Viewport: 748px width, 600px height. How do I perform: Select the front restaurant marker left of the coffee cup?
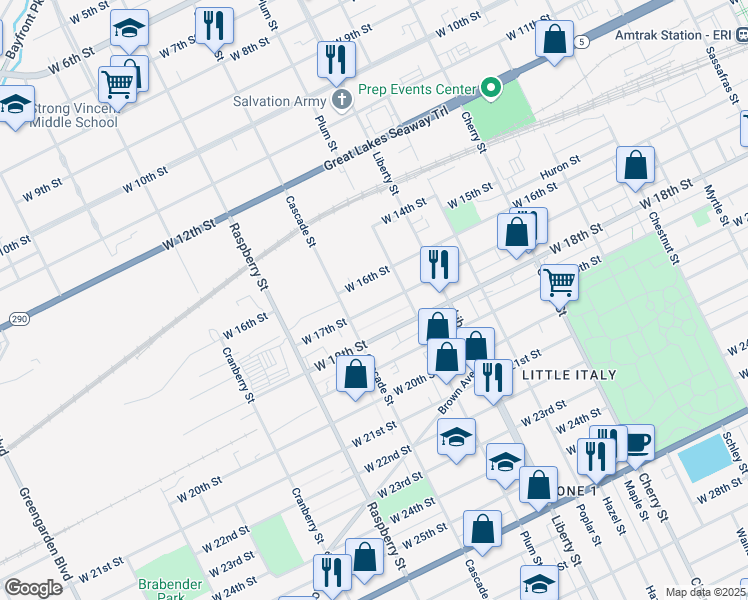pos(596,459)
